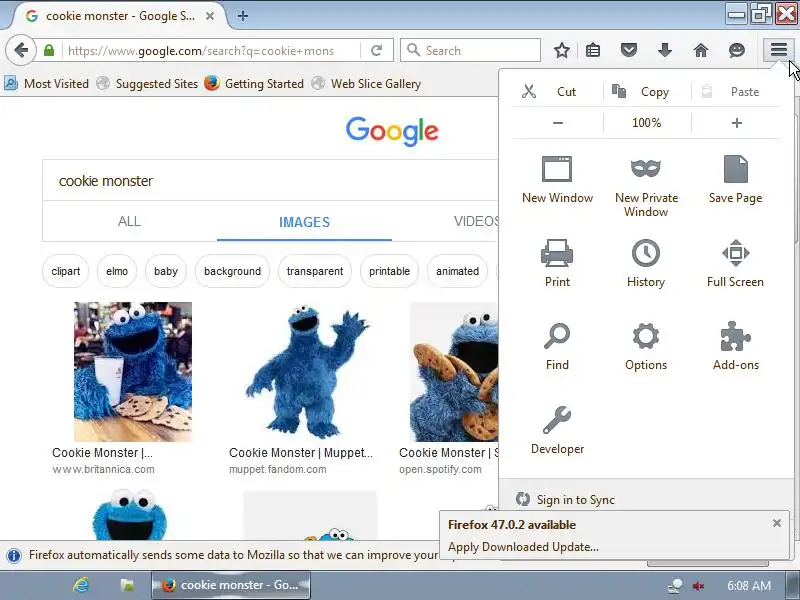Image resolution: width=800 pixels, height=600 pixels.
Task: Click www.britannica.com source text
Action: click(103, 469)
